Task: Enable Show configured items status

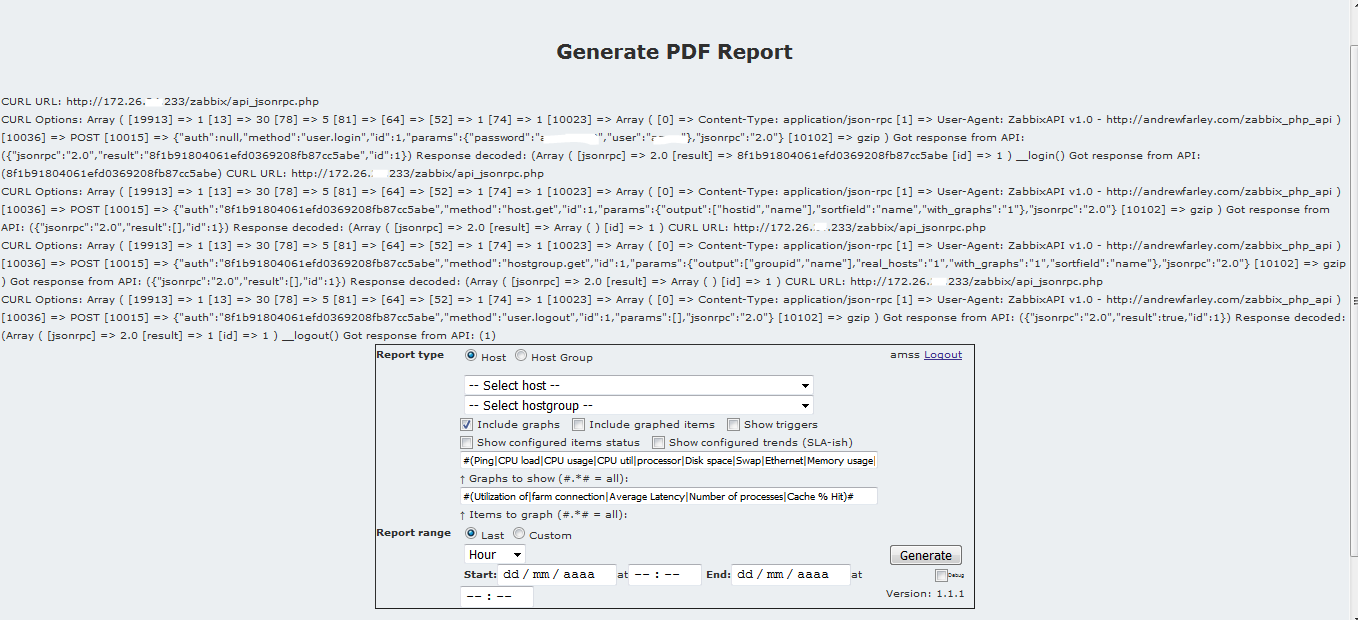Action: 466,442
